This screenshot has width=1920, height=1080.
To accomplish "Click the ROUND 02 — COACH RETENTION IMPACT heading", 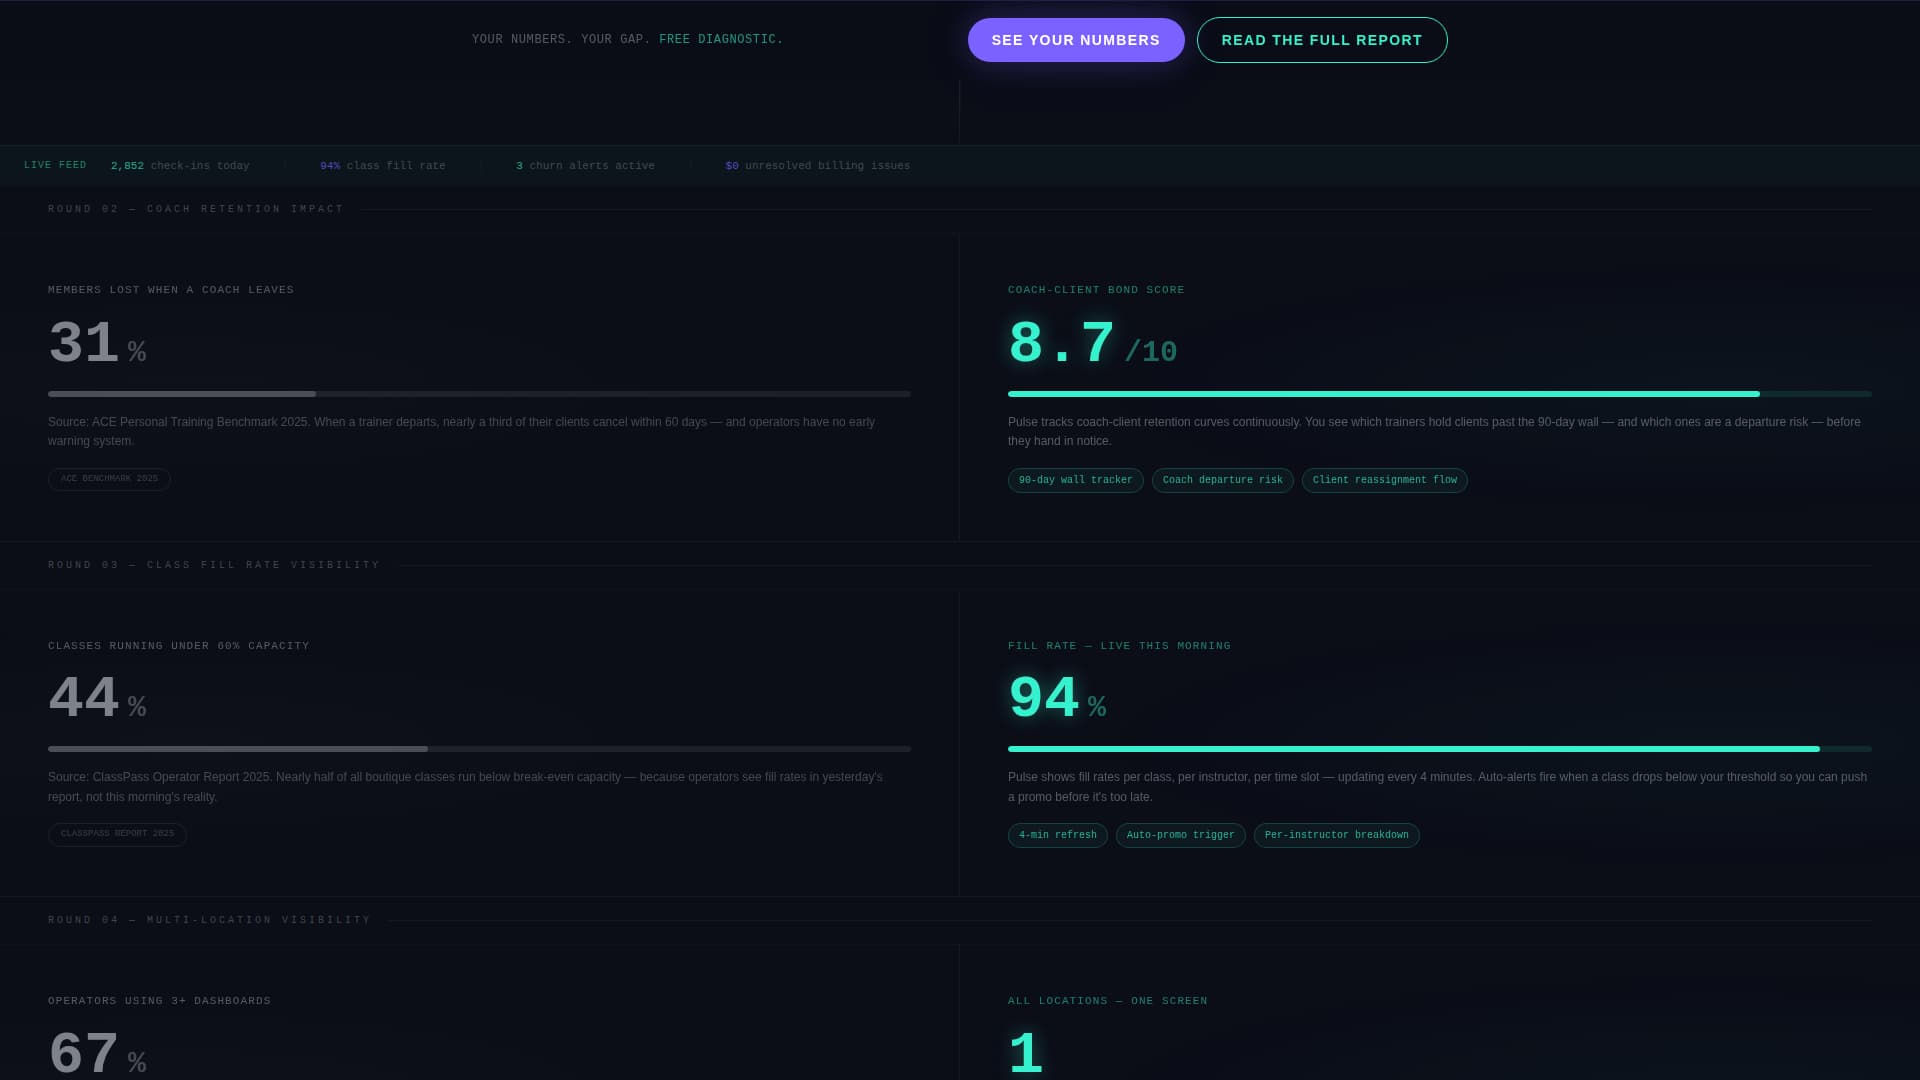I will [x=196, y=209].
